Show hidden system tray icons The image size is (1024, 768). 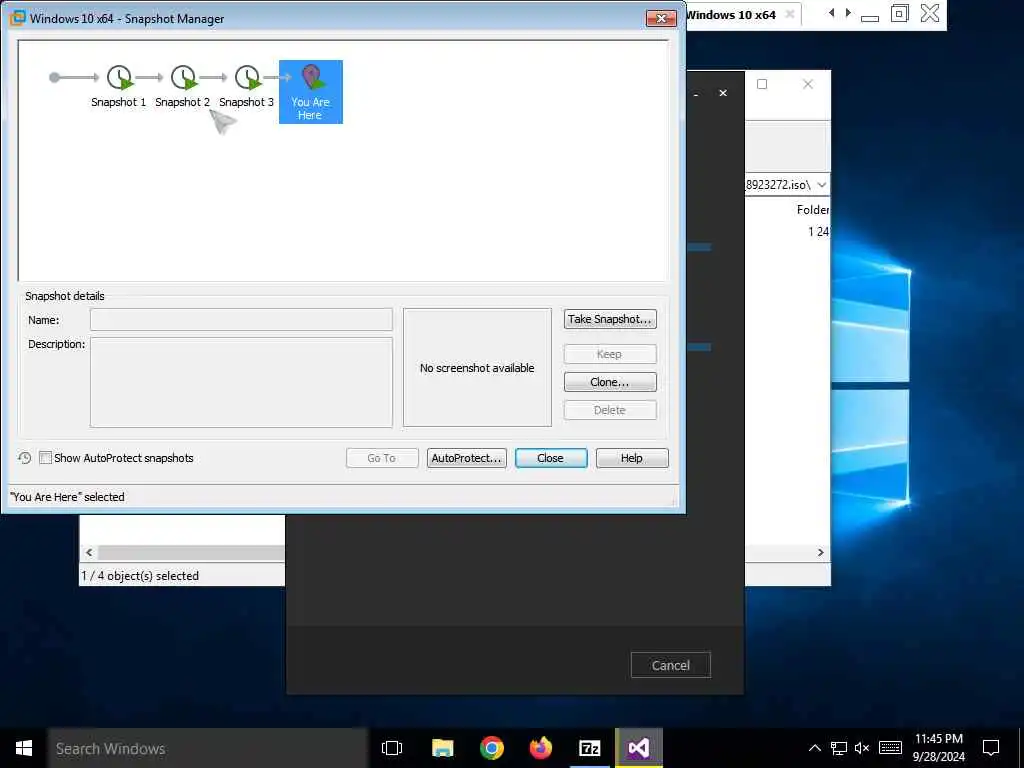814,748
